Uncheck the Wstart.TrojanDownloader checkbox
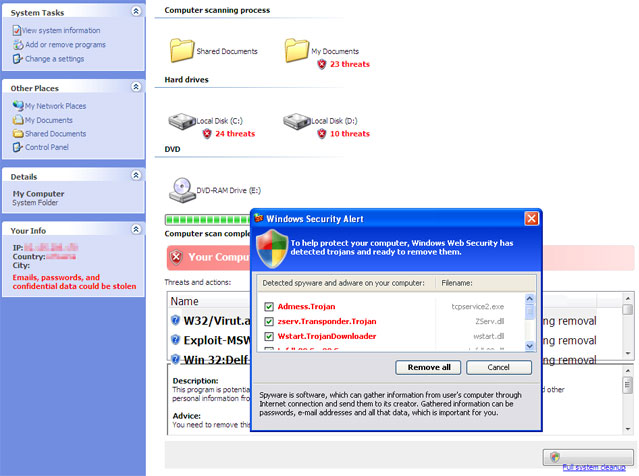This screenshot has width=639, height=476. click(269, 336)
